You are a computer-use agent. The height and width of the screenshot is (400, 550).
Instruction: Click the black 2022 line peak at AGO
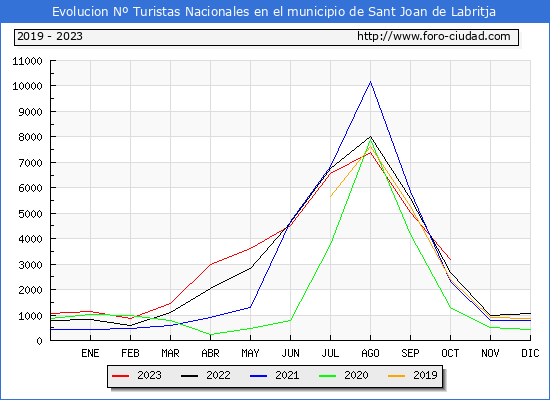tap(370, 136)
